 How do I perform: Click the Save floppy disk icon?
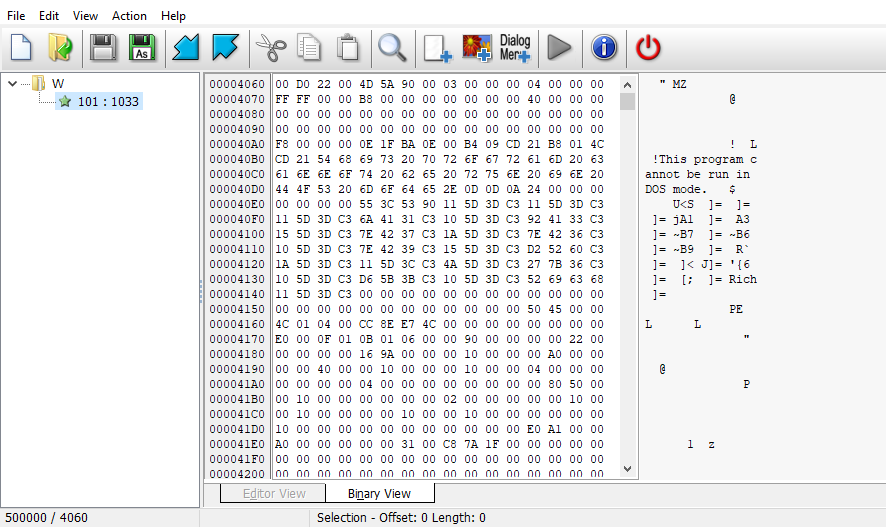pyautogui.click(x=102, y=47)
